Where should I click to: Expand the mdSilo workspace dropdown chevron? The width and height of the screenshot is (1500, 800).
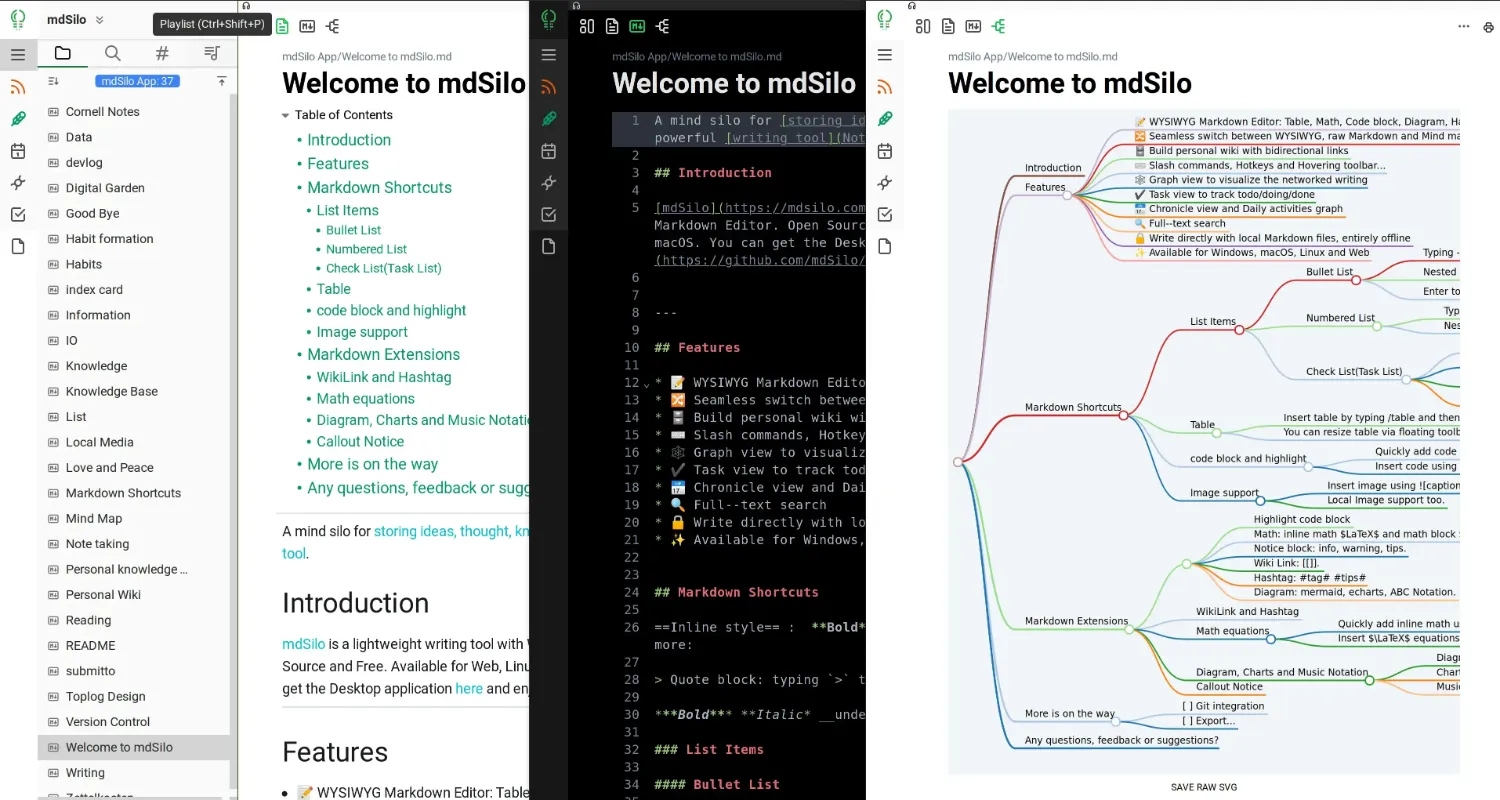tap(99, 20)
